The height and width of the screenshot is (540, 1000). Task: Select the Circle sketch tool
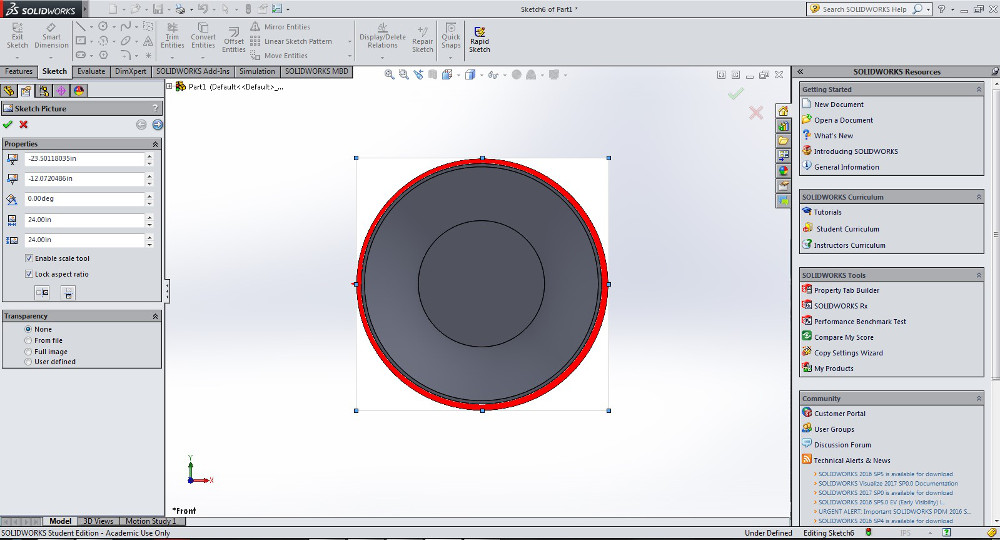pos(103,27)
